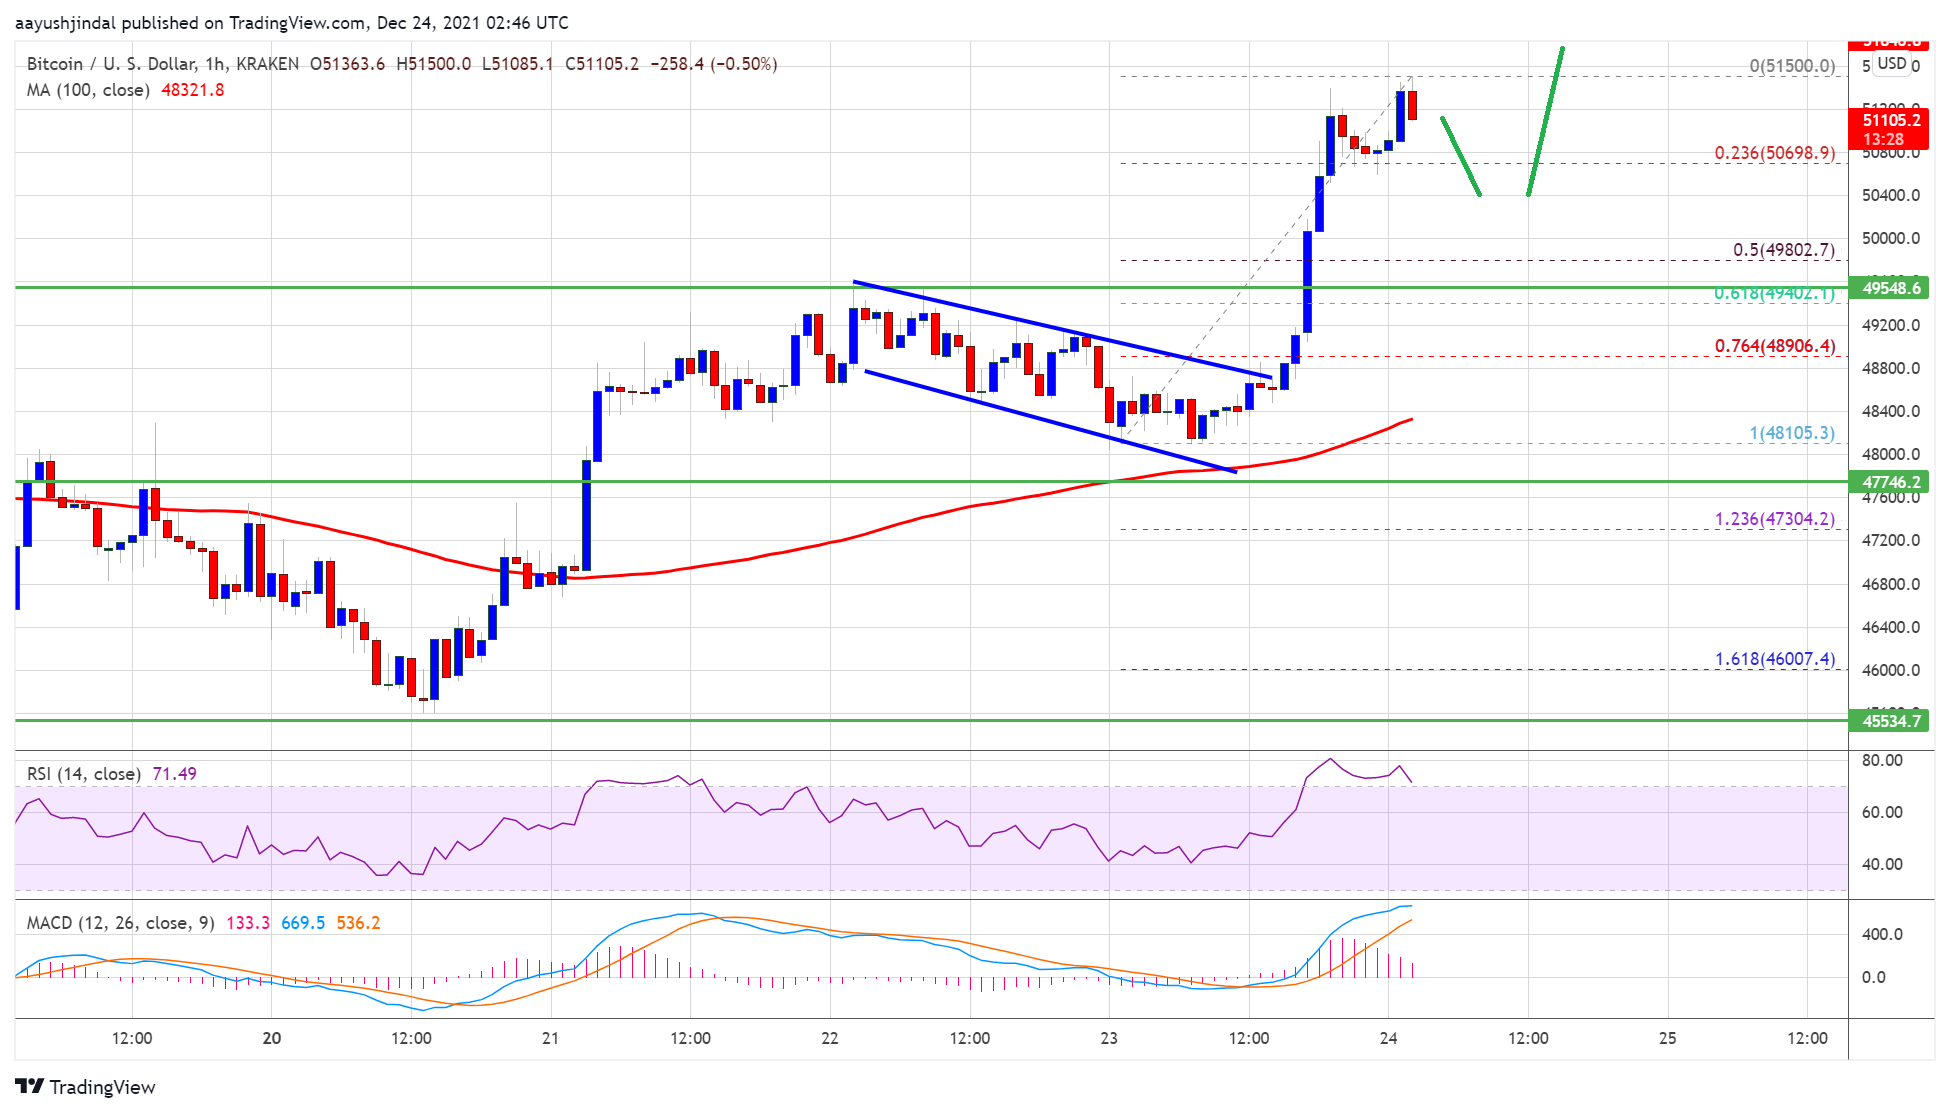Click the 1.618(46007.4) Fibonacci extension label
1950x1113 pixels.
1774,659
